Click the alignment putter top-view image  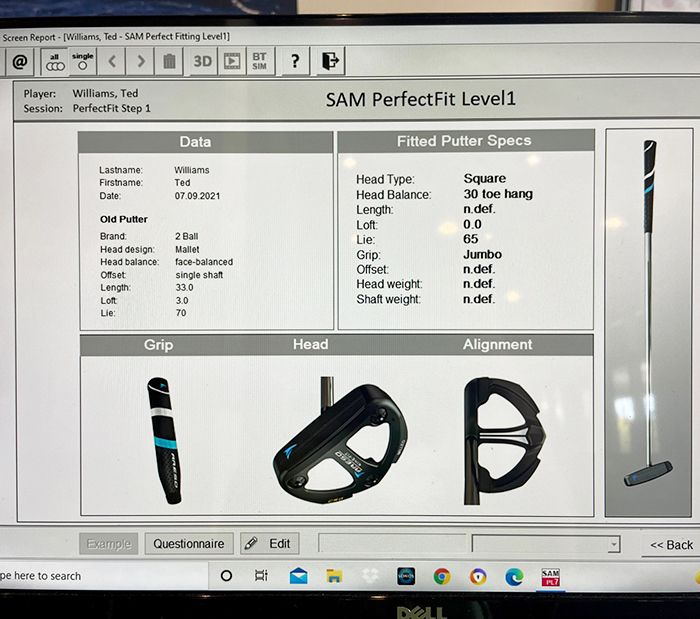504,441
